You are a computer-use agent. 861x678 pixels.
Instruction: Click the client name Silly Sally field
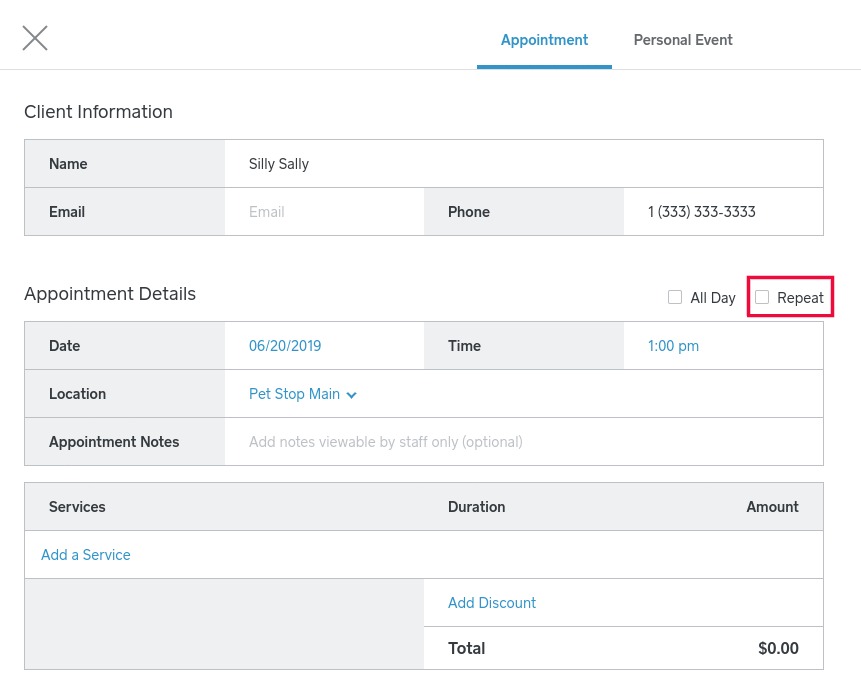(523, 164)
